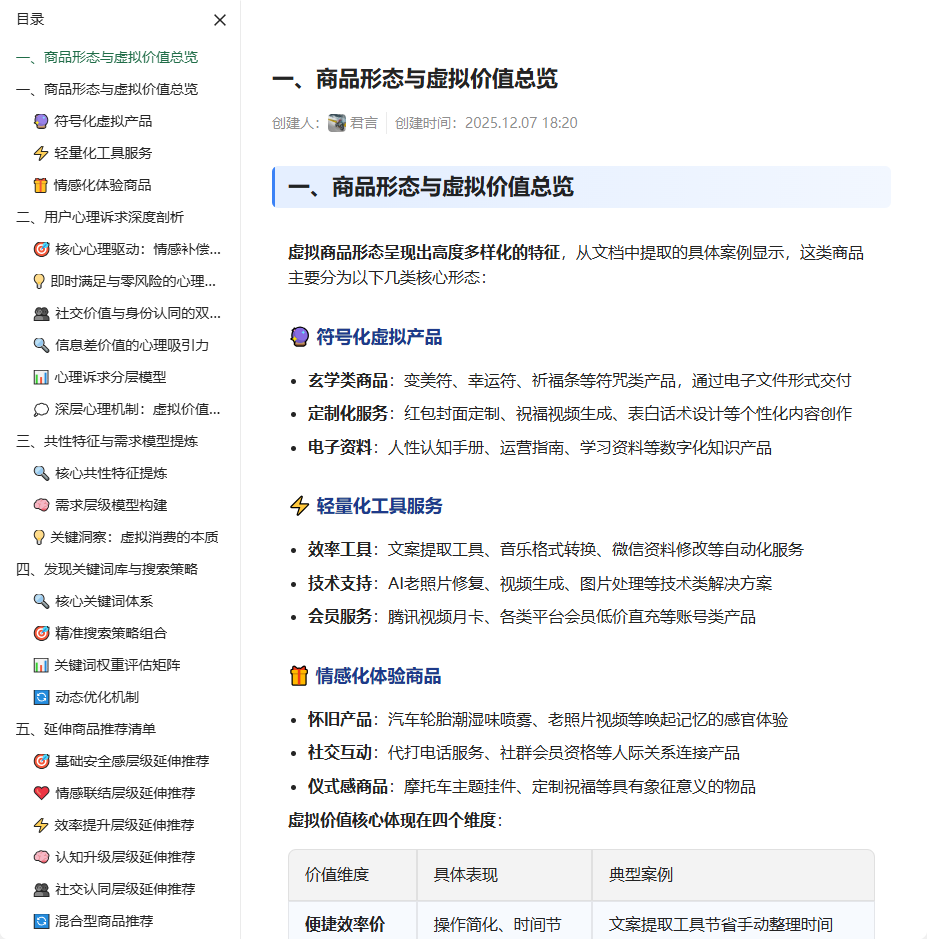Select 五、延伸商品推荐清单 in the outline
Viewport: 927px width, 939px height.
pyautogui.click(x=90, y=729)
